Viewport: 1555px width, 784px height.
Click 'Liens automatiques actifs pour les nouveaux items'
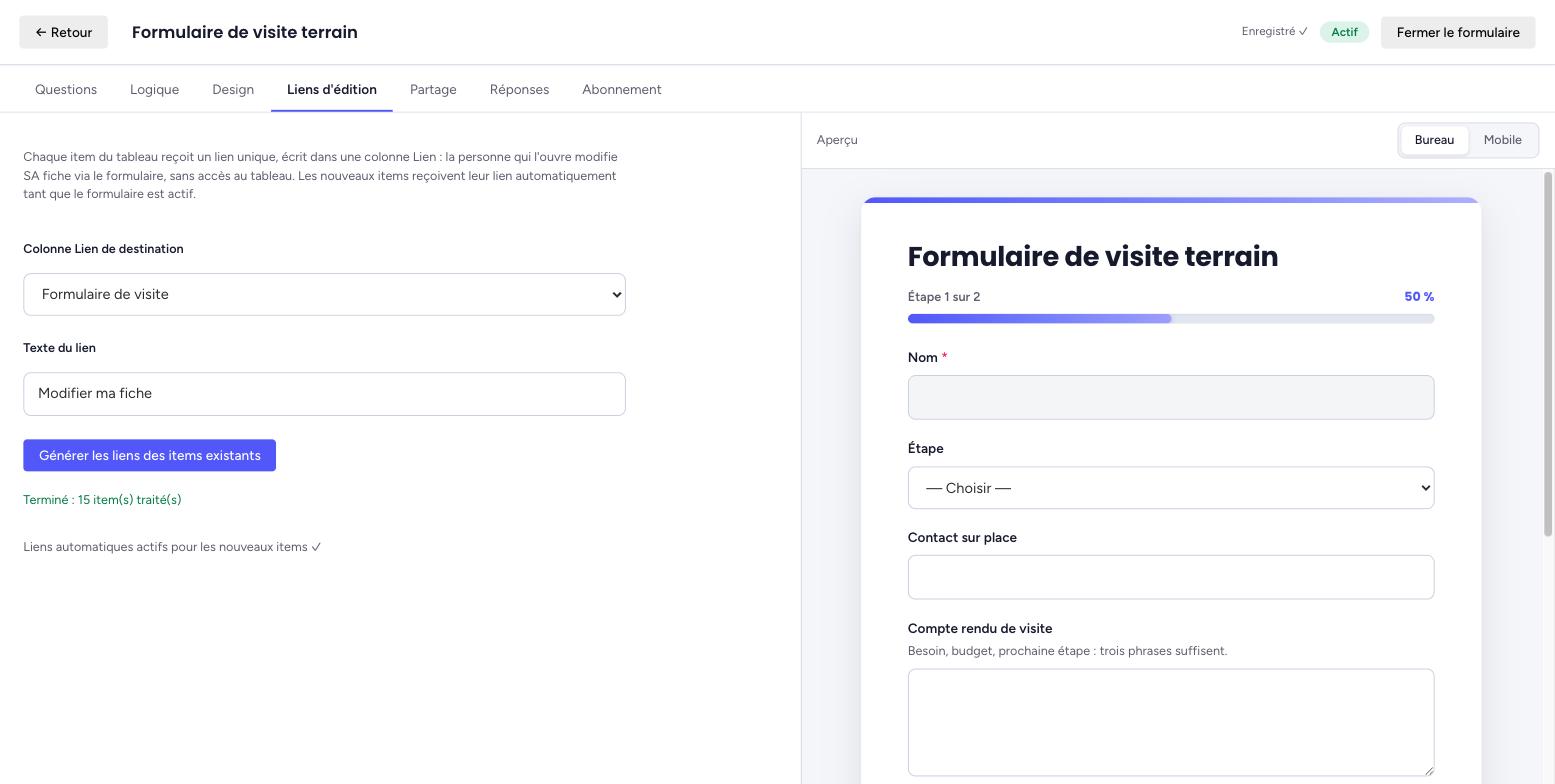click(x=172, y=547)
